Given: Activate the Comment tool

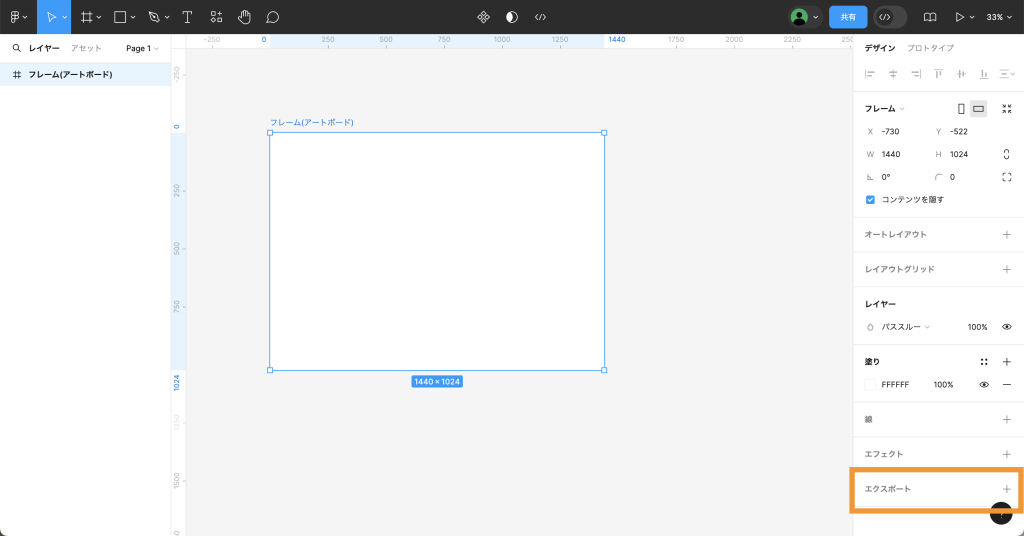Looking at the screenshot, I should (x=272, y=17).
